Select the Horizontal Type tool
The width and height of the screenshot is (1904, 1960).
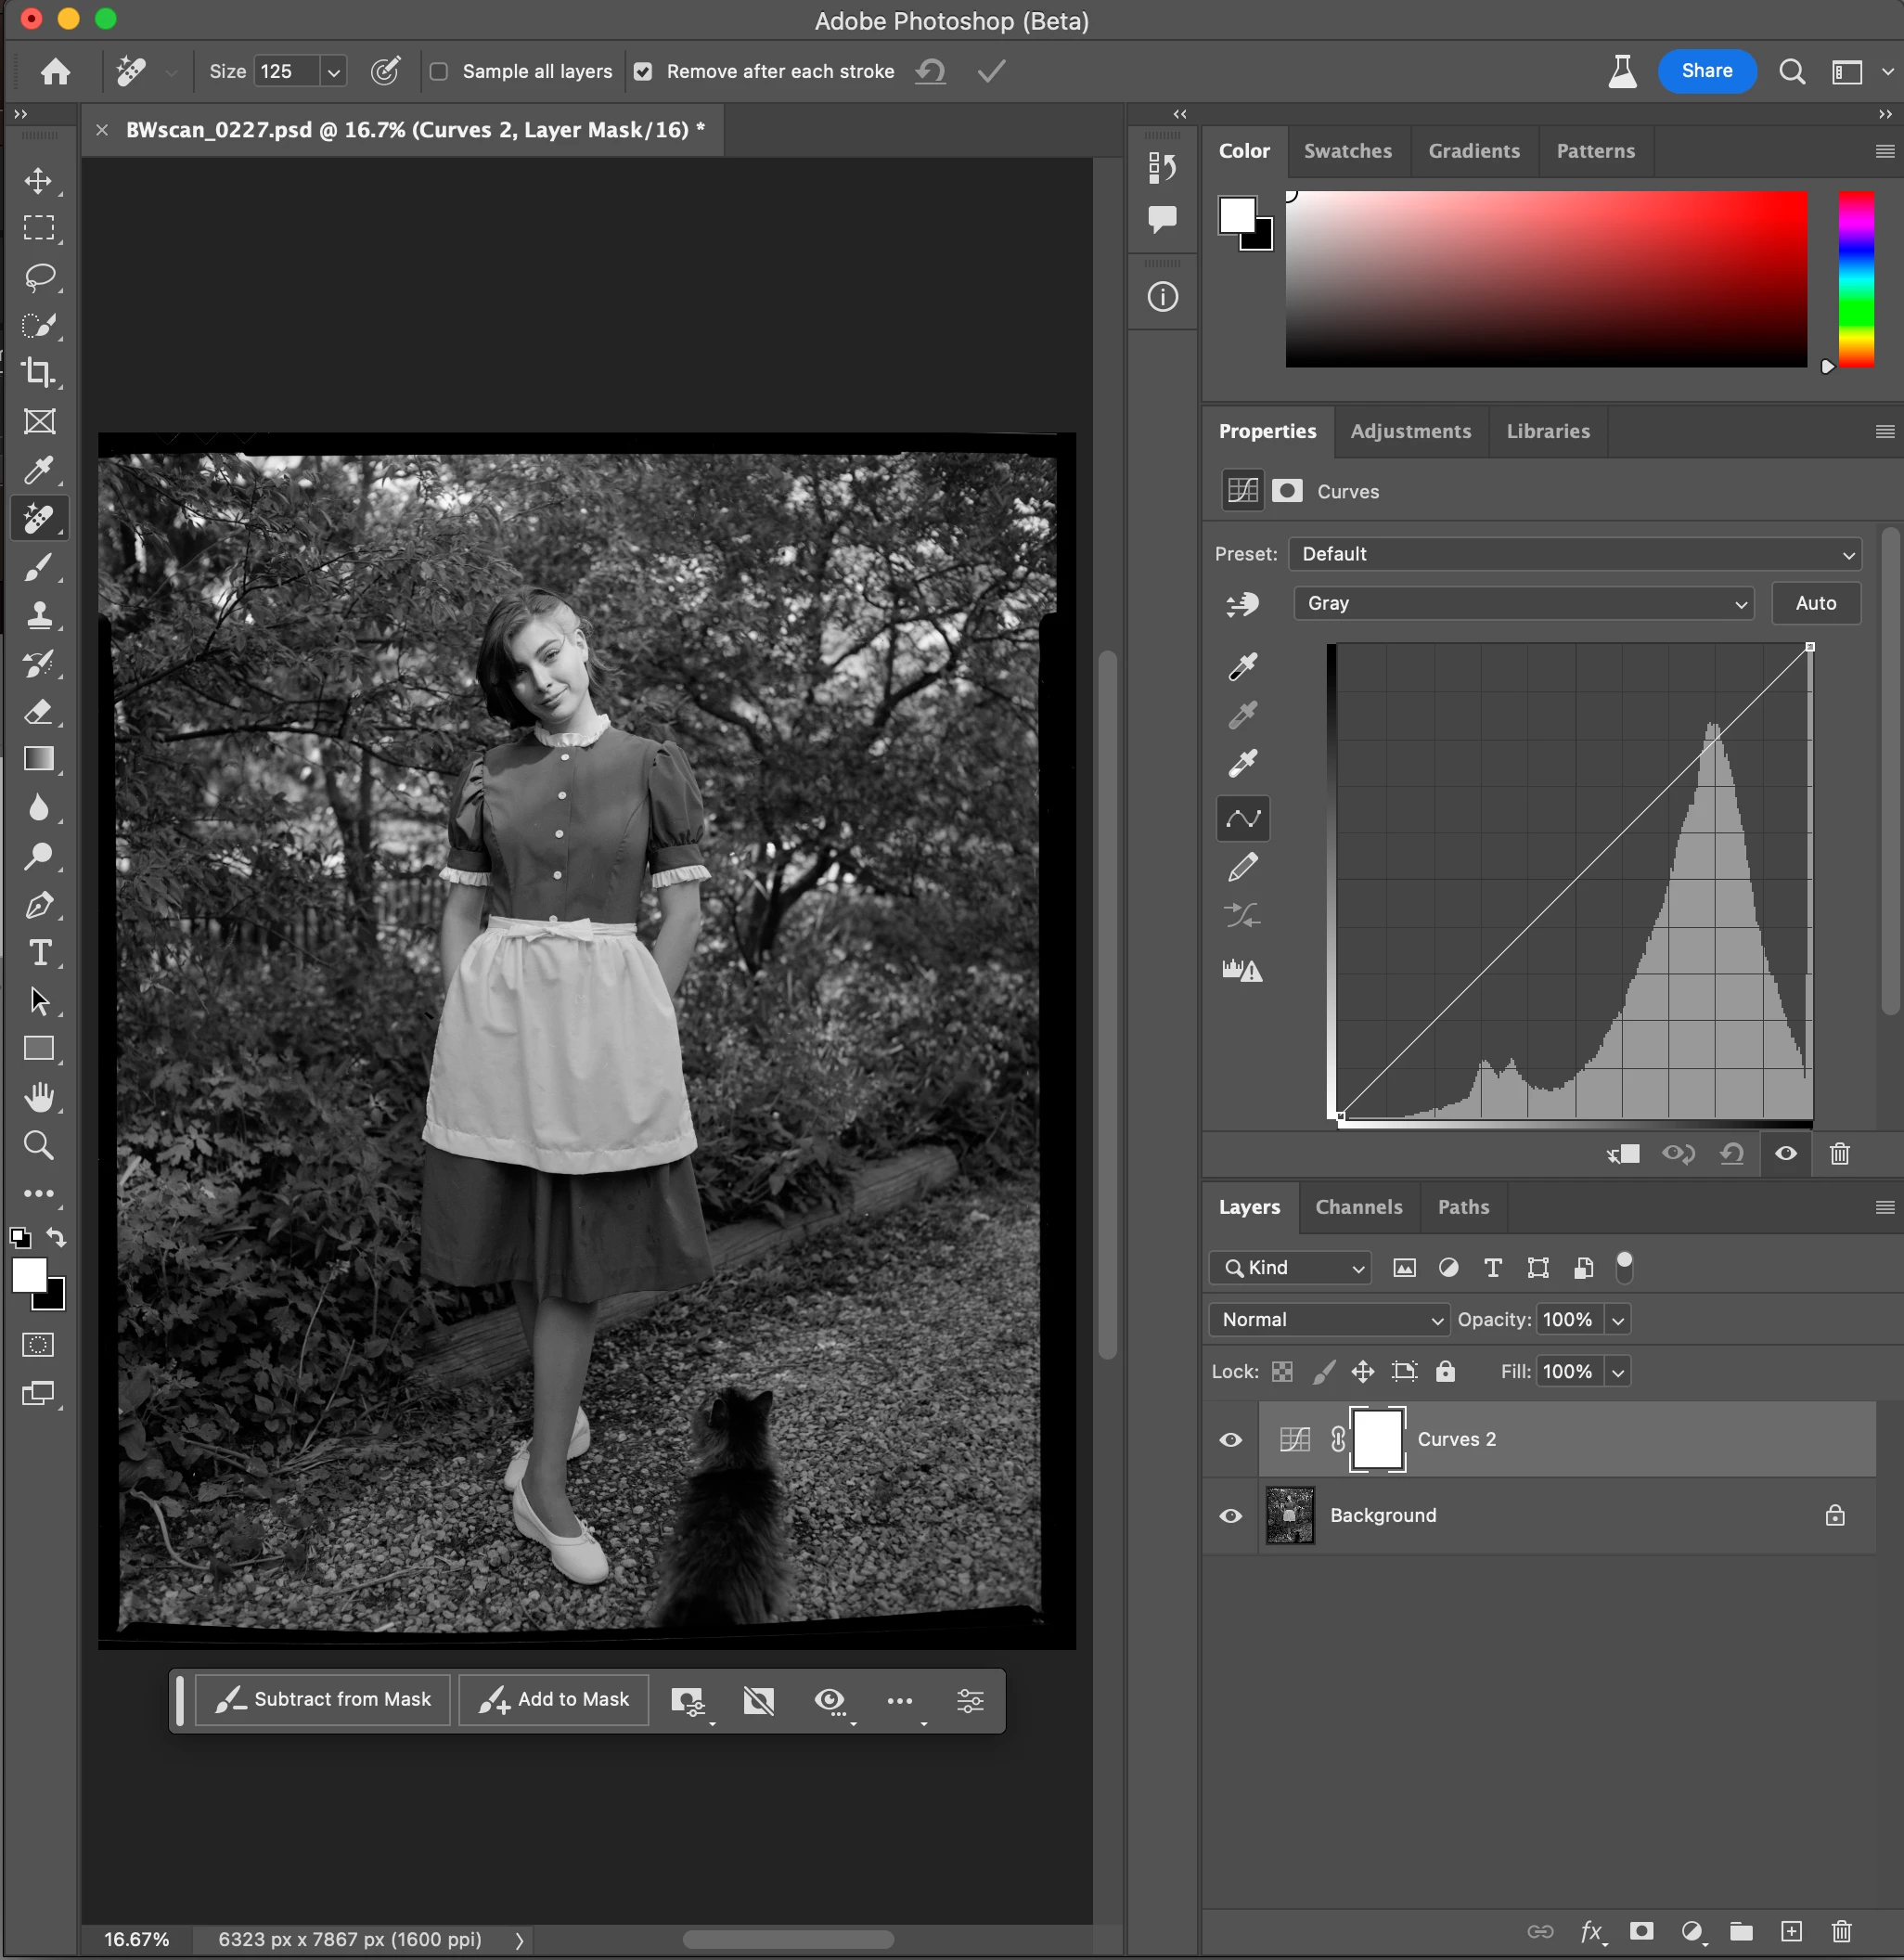[39, 952]
